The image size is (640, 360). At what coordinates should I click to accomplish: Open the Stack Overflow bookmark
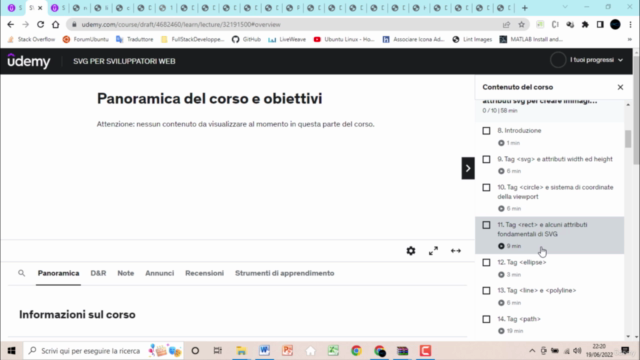(31, 39)
